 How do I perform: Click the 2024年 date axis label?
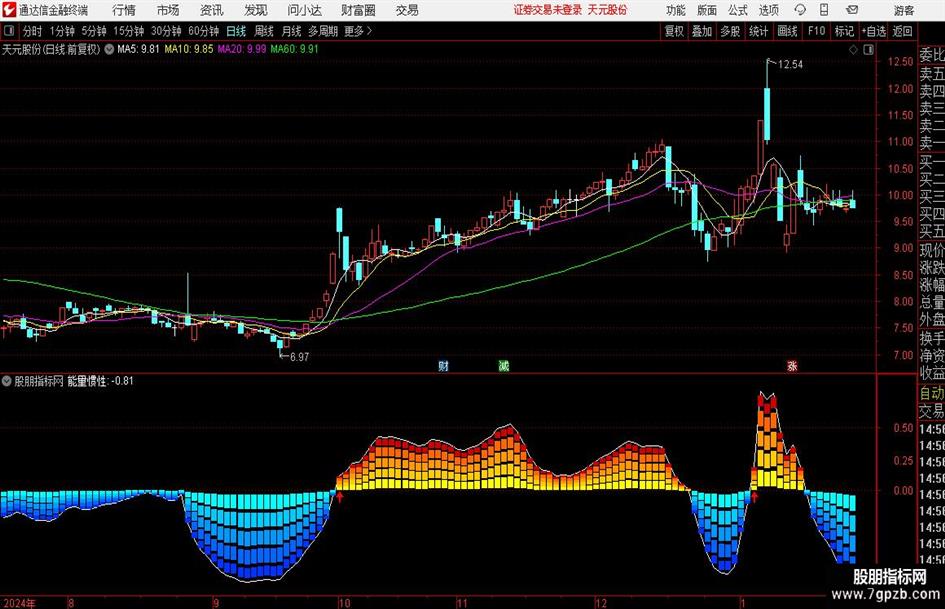coord(19,603)
